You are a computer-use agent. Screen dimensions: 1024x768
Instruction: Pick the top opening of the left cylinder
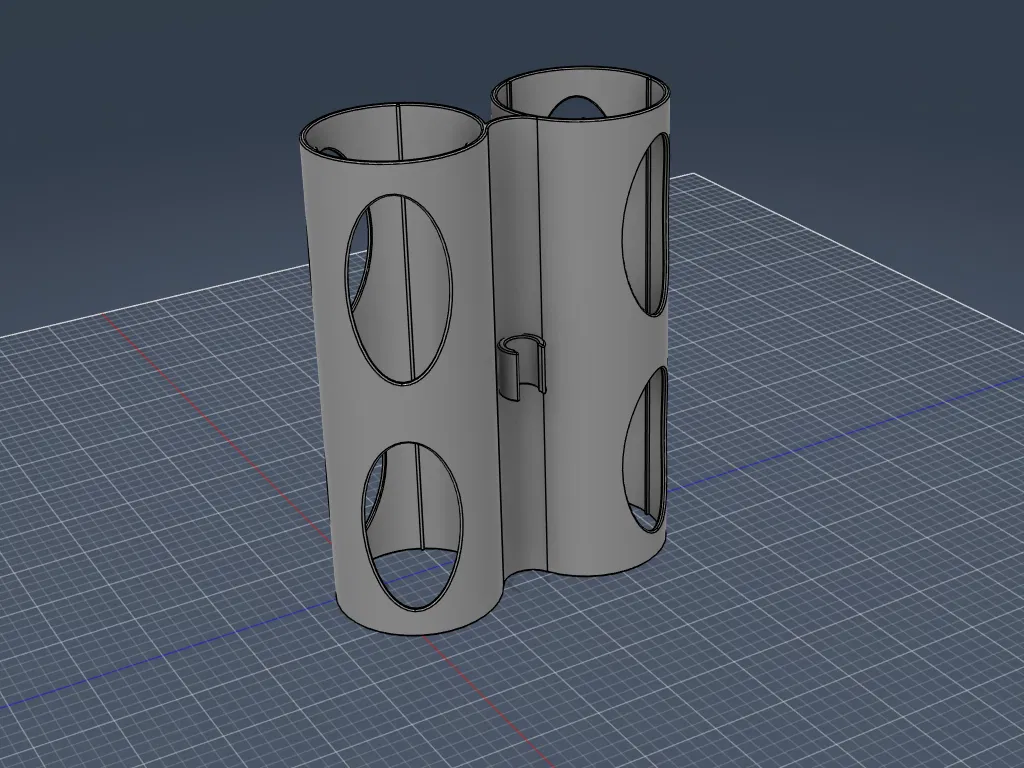[394, 133]
